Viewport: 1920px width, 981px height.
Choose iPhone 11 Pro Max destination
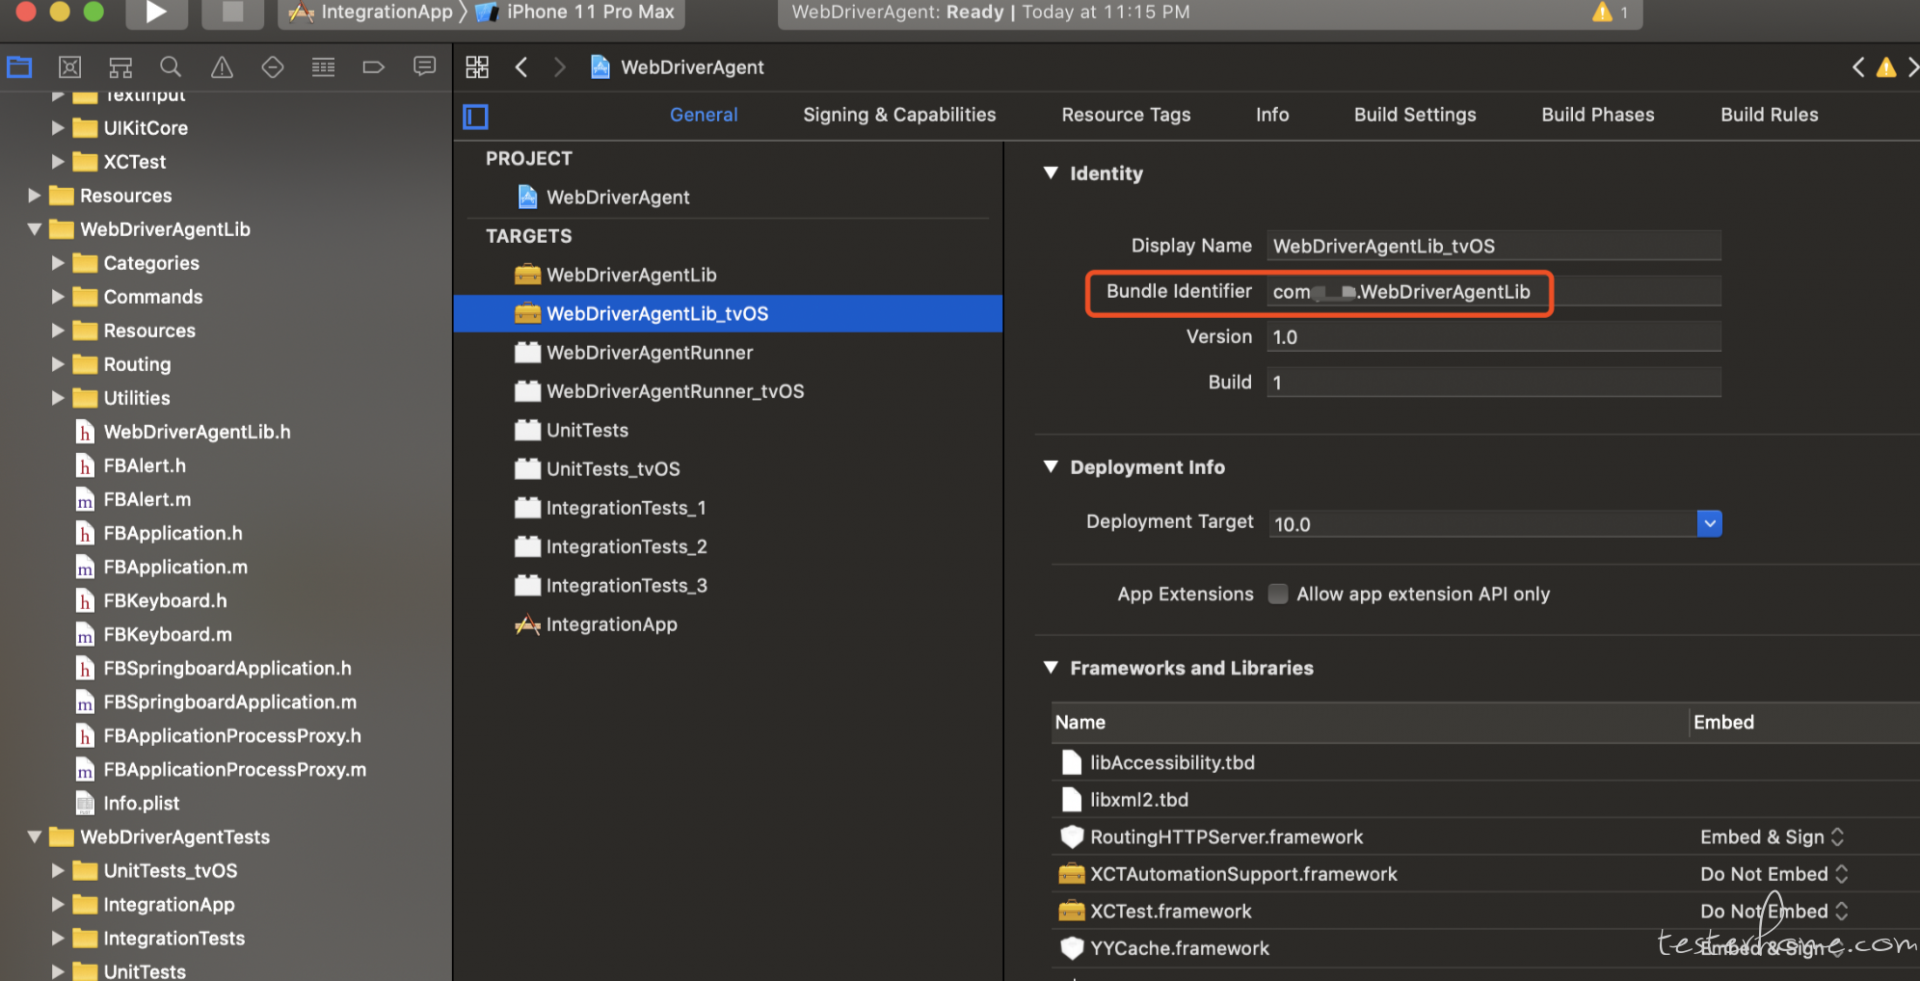click(576, 12)
